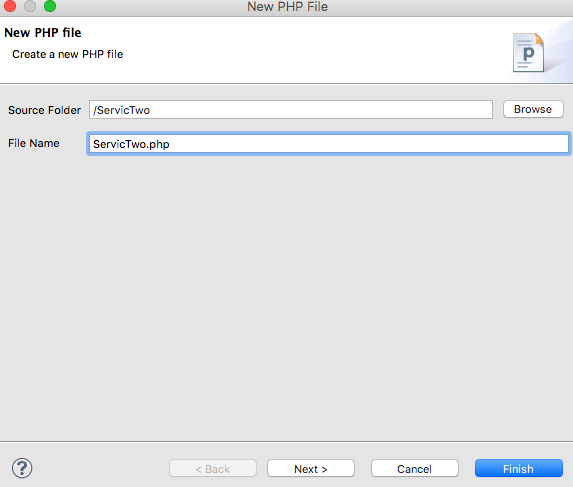Click the empty gray area below File Name

coord(286,292)
